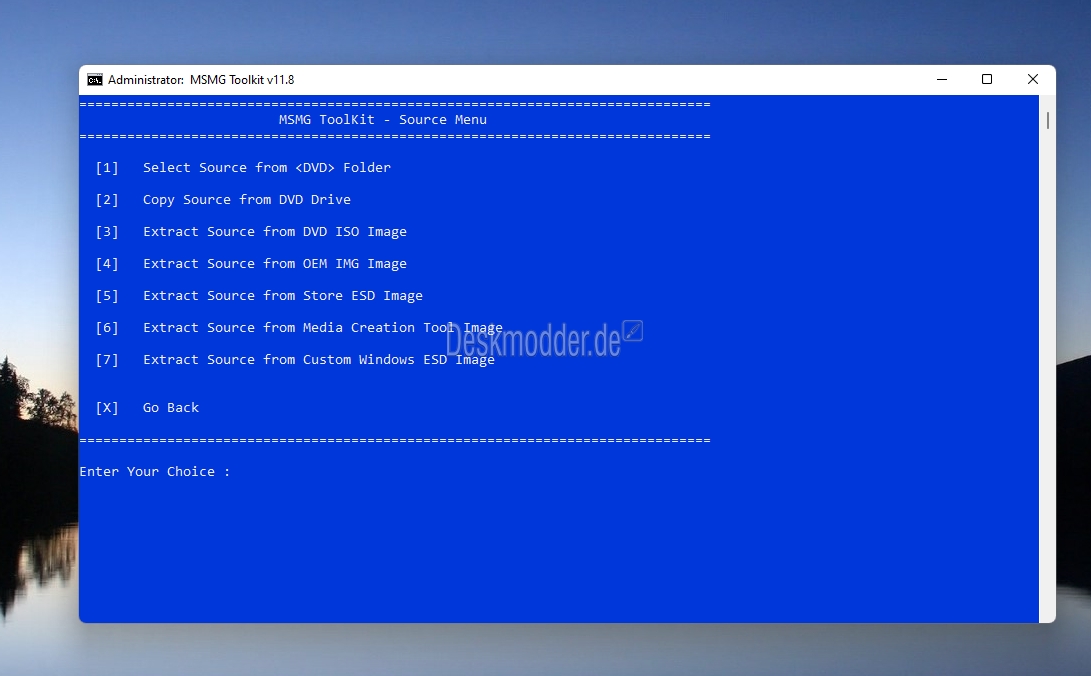
Task: Click the 'Administrator: MSMG Toolkit v11.8' title text
Action: (x=201, y=80)
